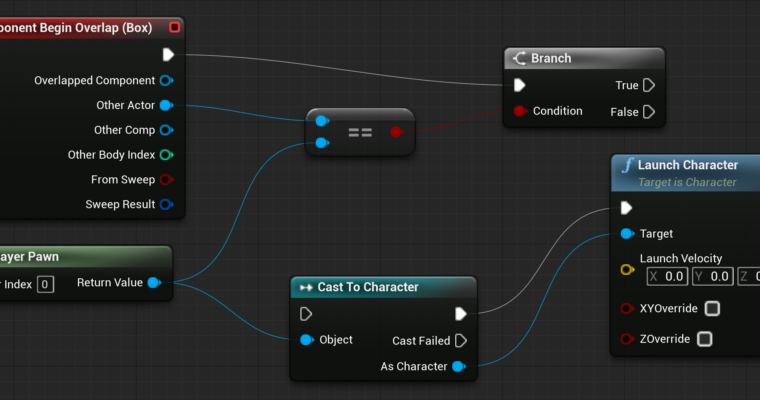Select the From Sweep boolean pin
Screen dimensions: 760x400
(x=167, y=179)
